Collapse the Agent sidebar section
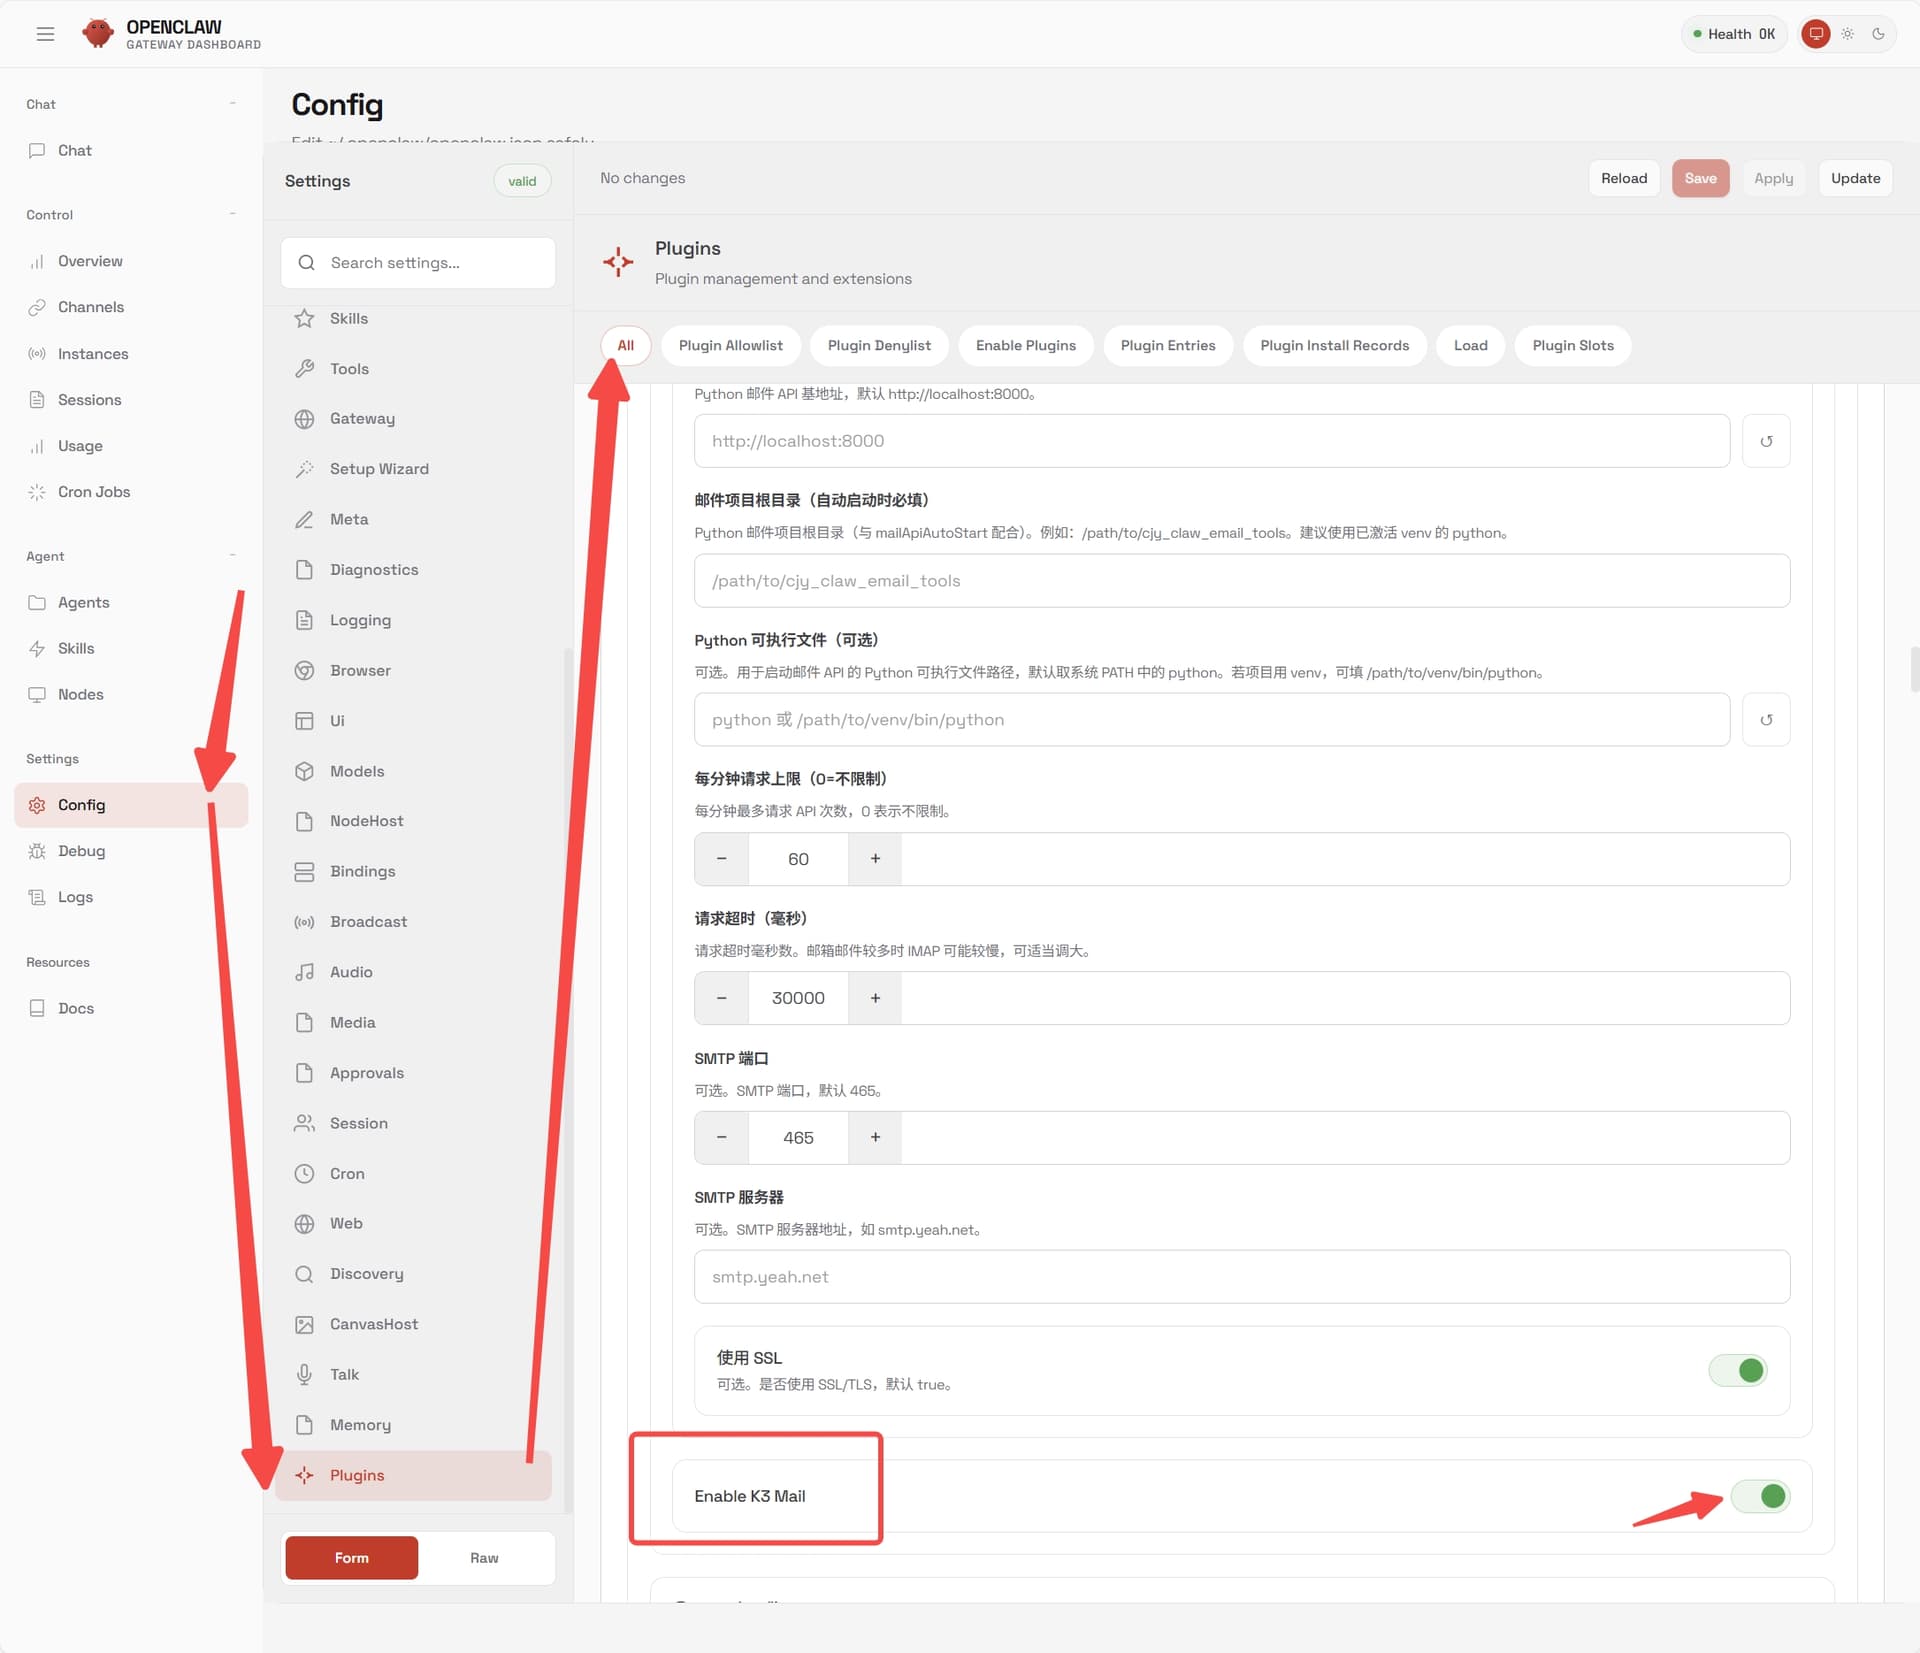This screenshot has width=1920, height=1653. pos(232,556)
